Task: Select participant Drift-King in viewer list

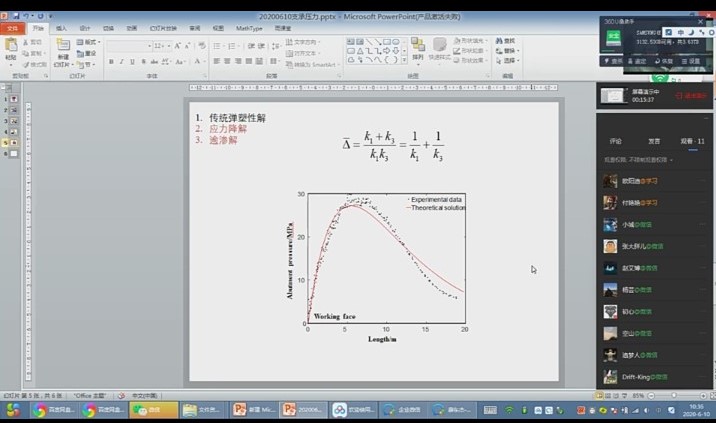Action: tap(654, 377)
